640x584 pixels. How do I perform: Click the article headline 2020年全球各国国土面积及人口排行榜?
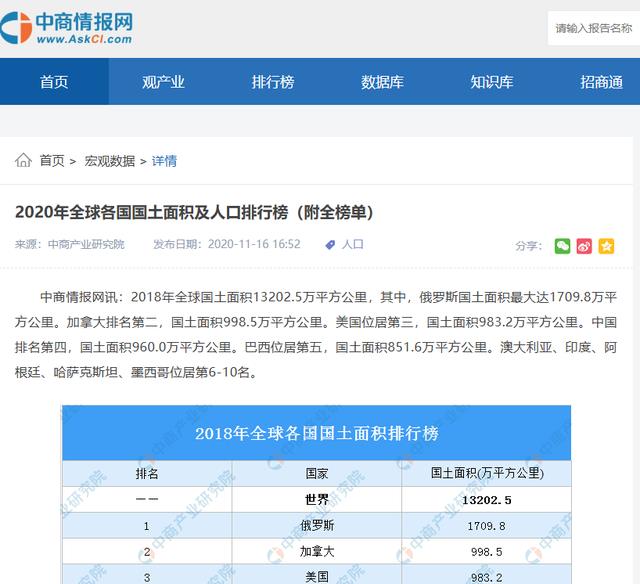tap(194, 212)
